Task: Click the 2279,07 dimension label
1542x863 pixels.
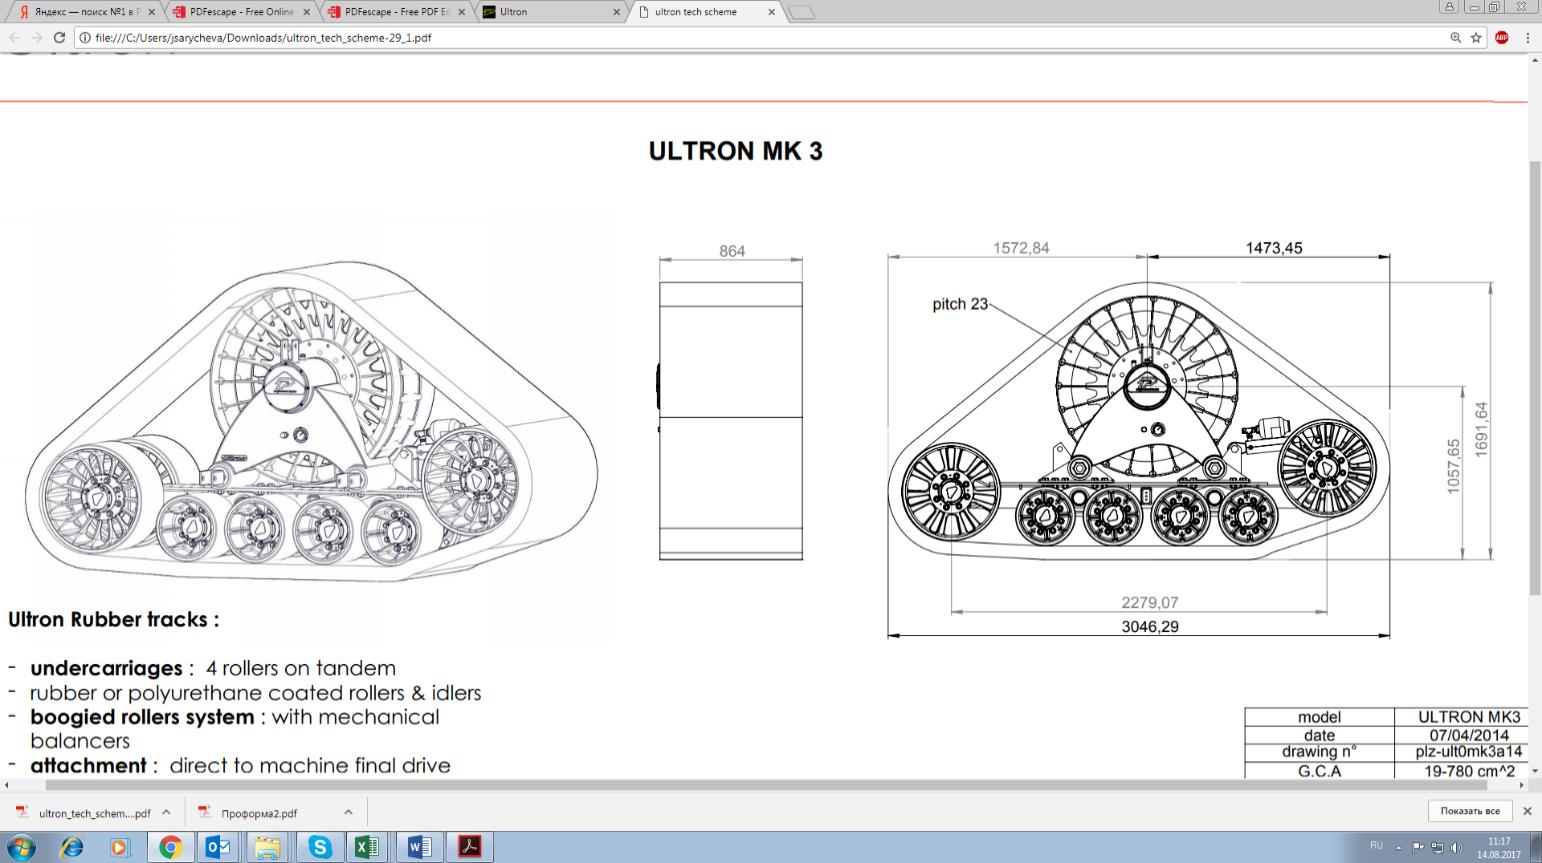Action: (1150, 603)
